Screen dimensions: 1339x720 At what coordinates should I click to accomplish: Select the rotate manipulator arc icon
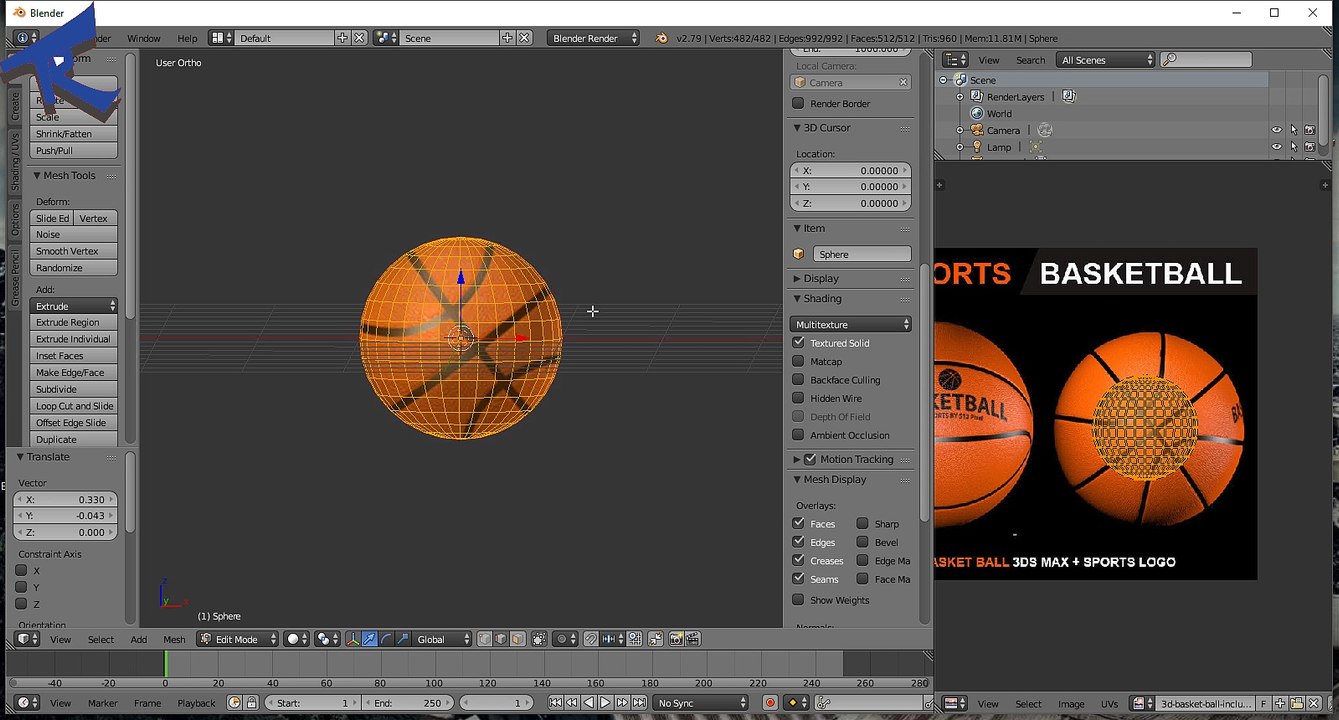pyautogui.click(x=386, y=639)
